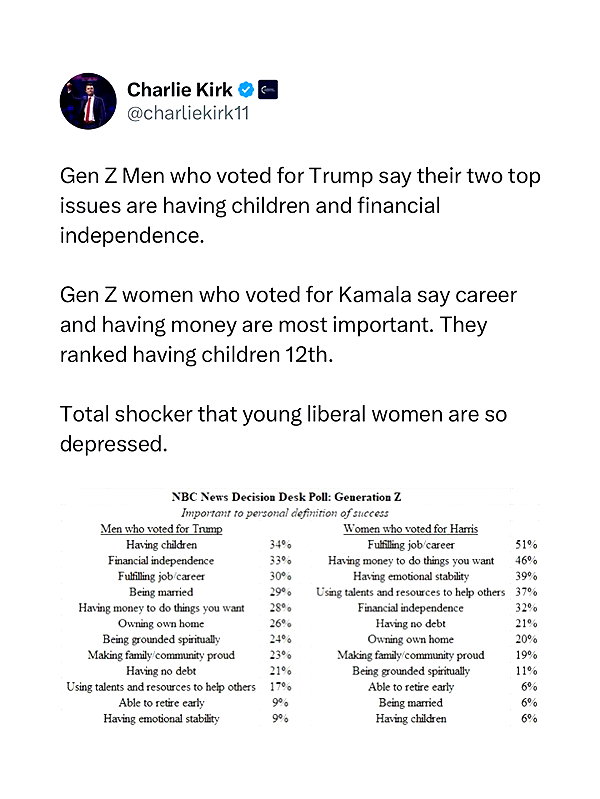Click 'Being grounded spiritually' at 24%
Image resolution: width=600 pixels, height=799 pixels.
click(x=197, y=640)
